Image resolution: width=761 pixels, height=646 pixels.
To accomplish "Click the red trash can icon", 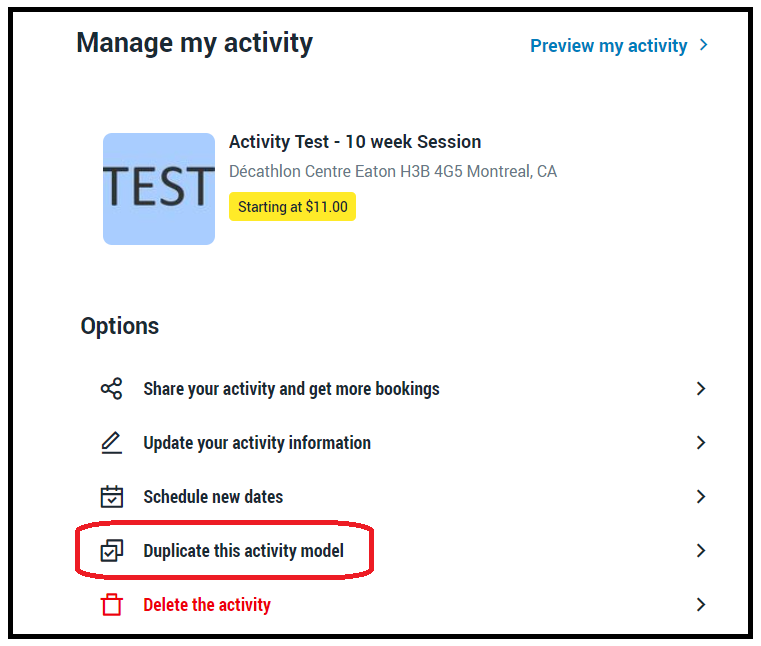I will 112,605.
